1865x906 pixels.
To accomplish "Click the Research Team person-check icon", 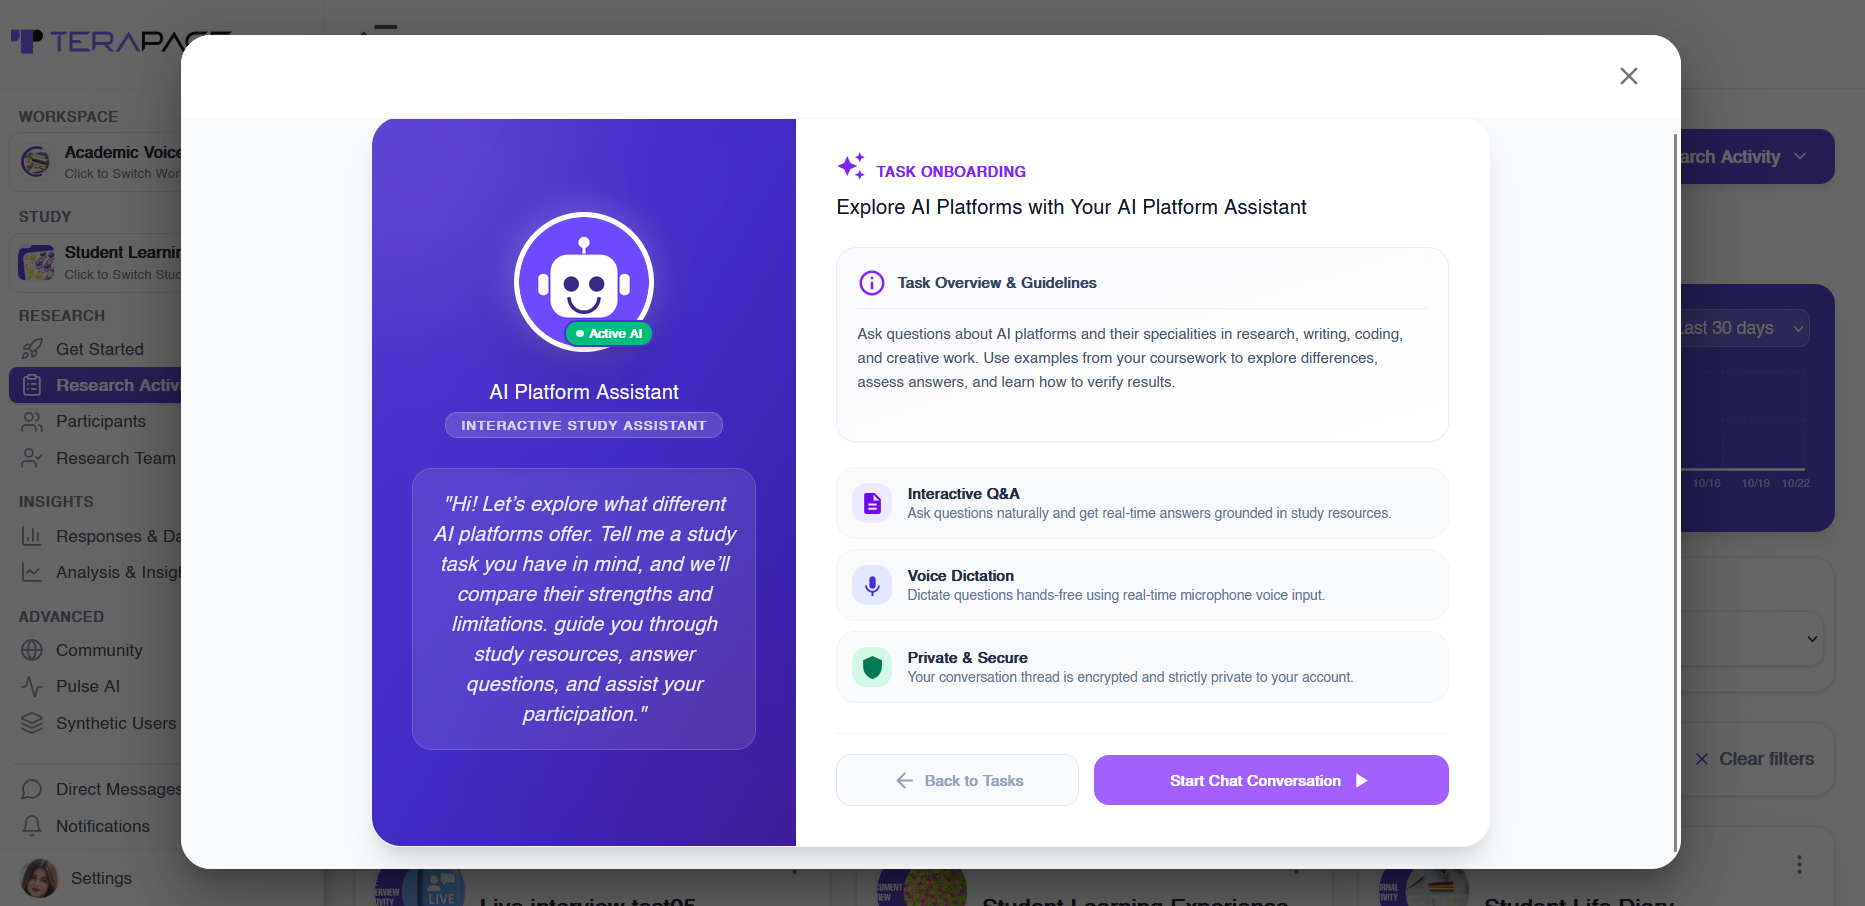I will pos(32,458).
